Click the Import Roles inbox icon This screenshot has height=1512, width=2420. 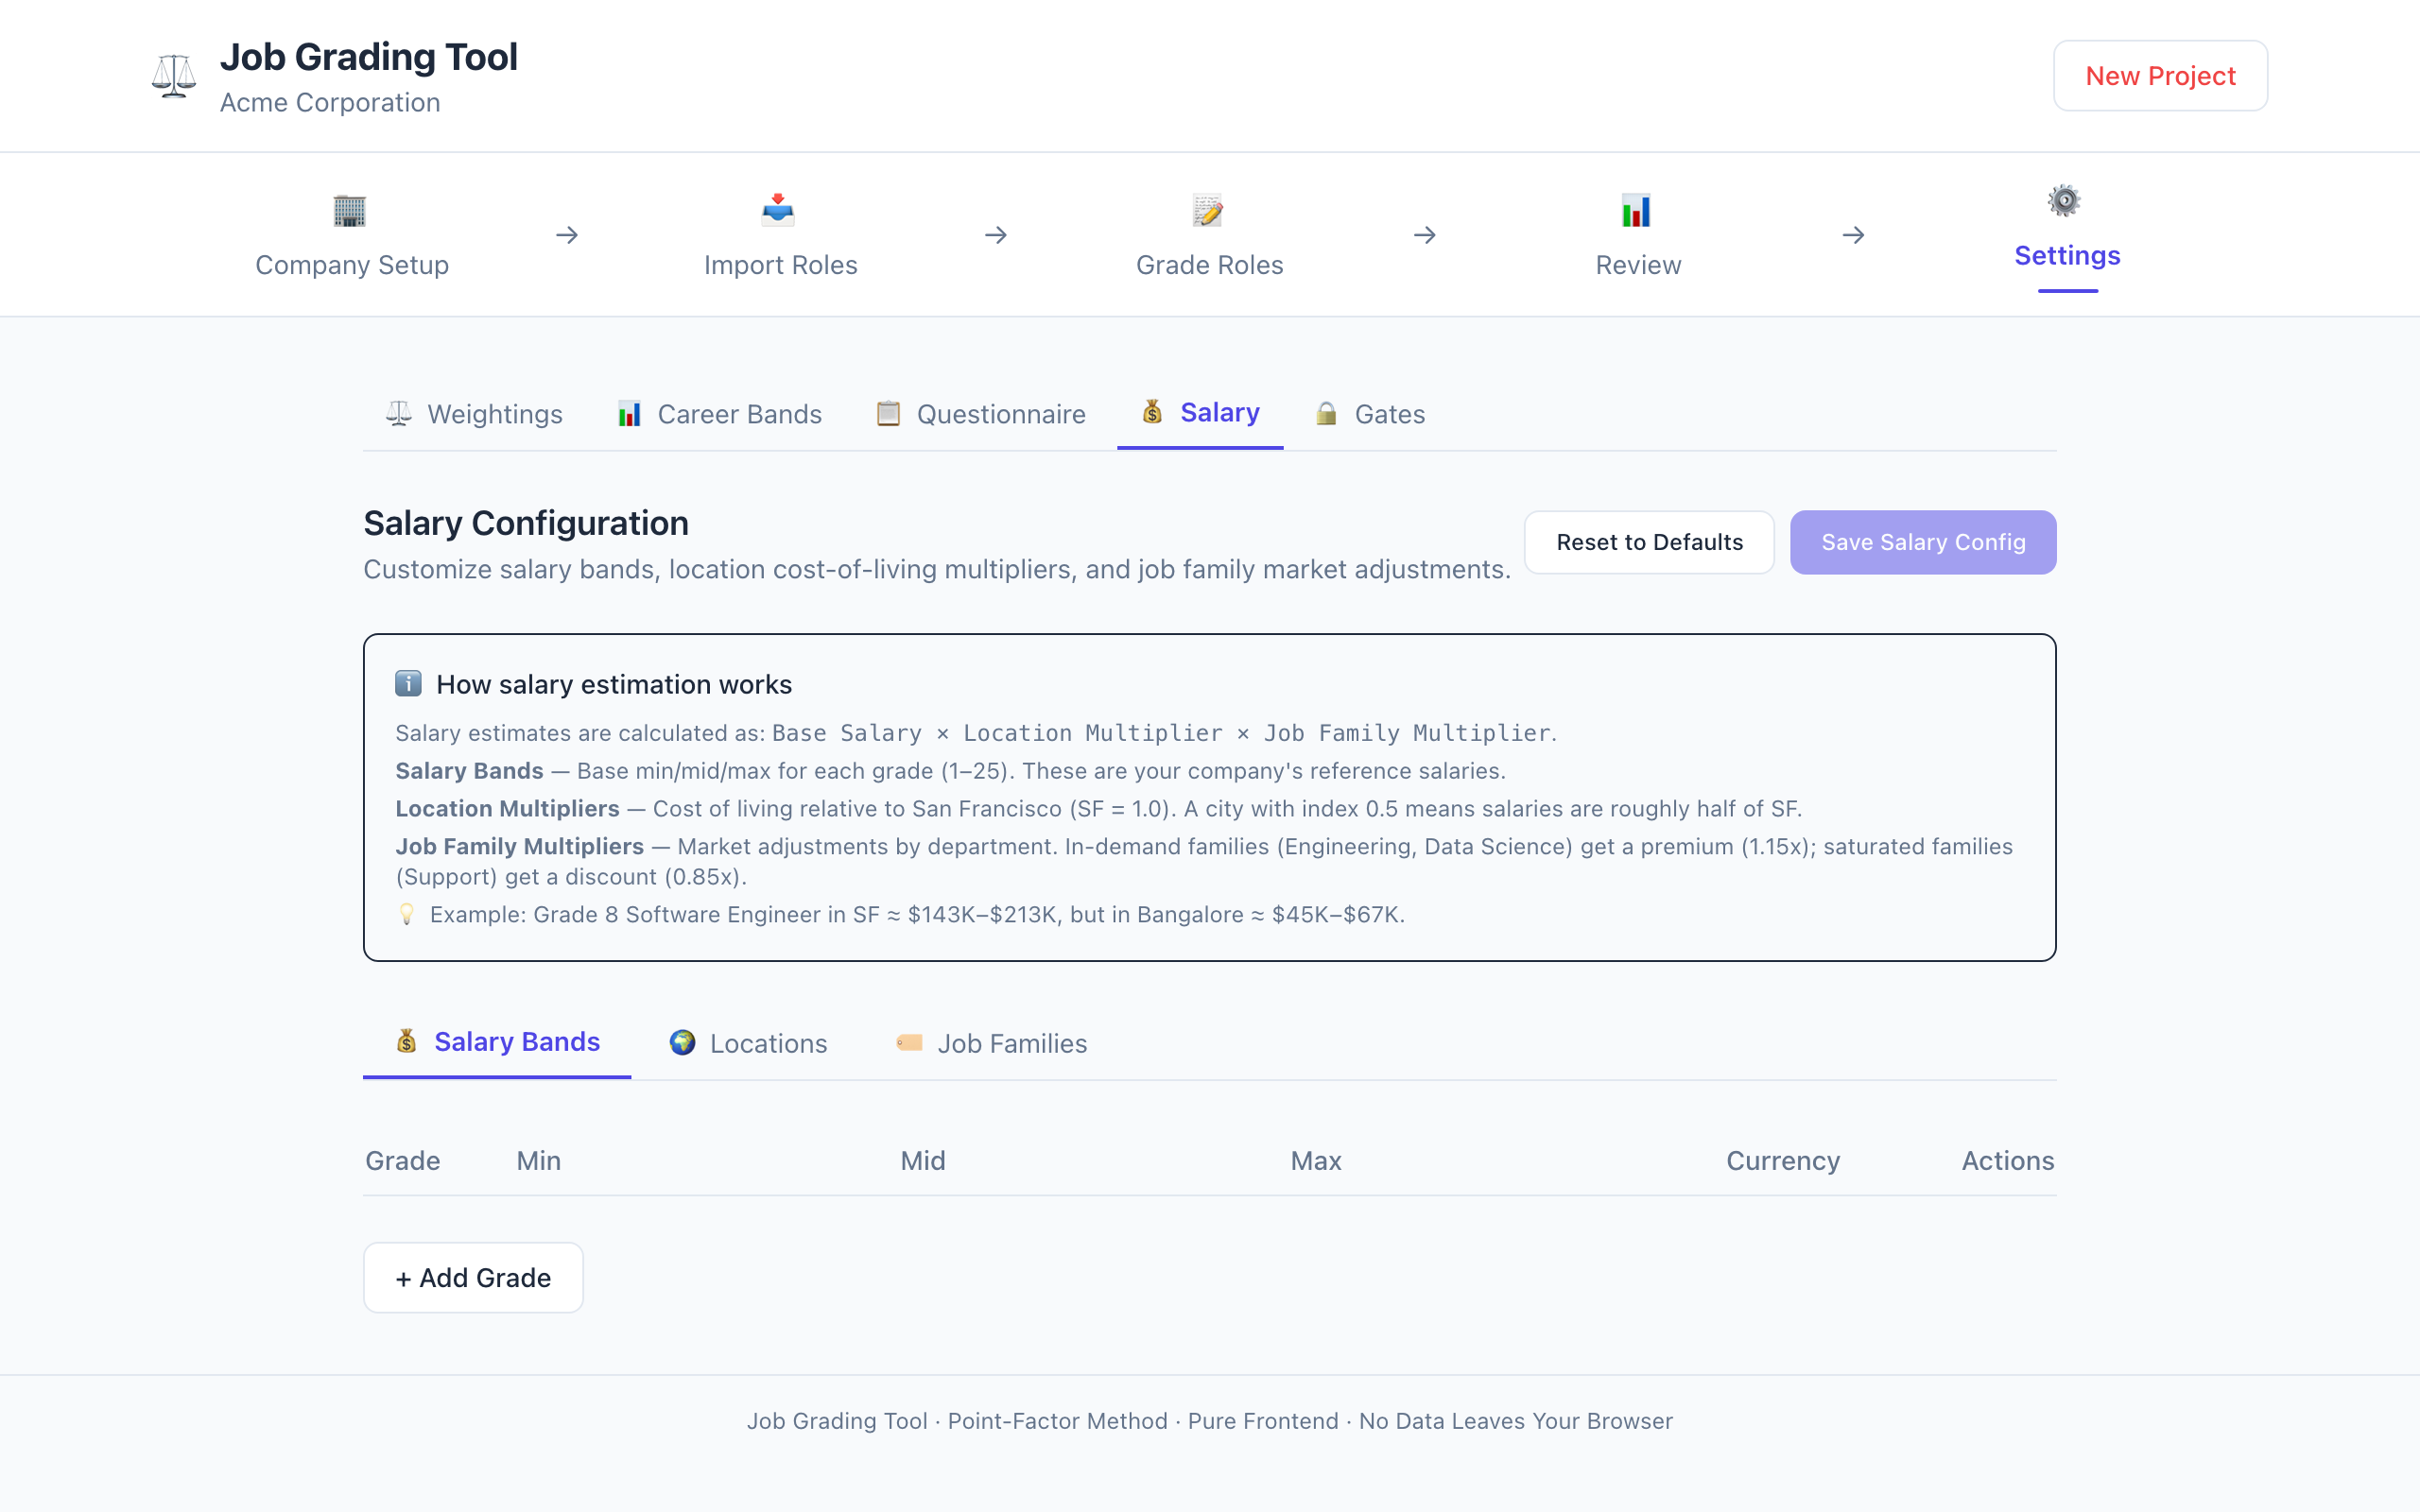[778, 211]
